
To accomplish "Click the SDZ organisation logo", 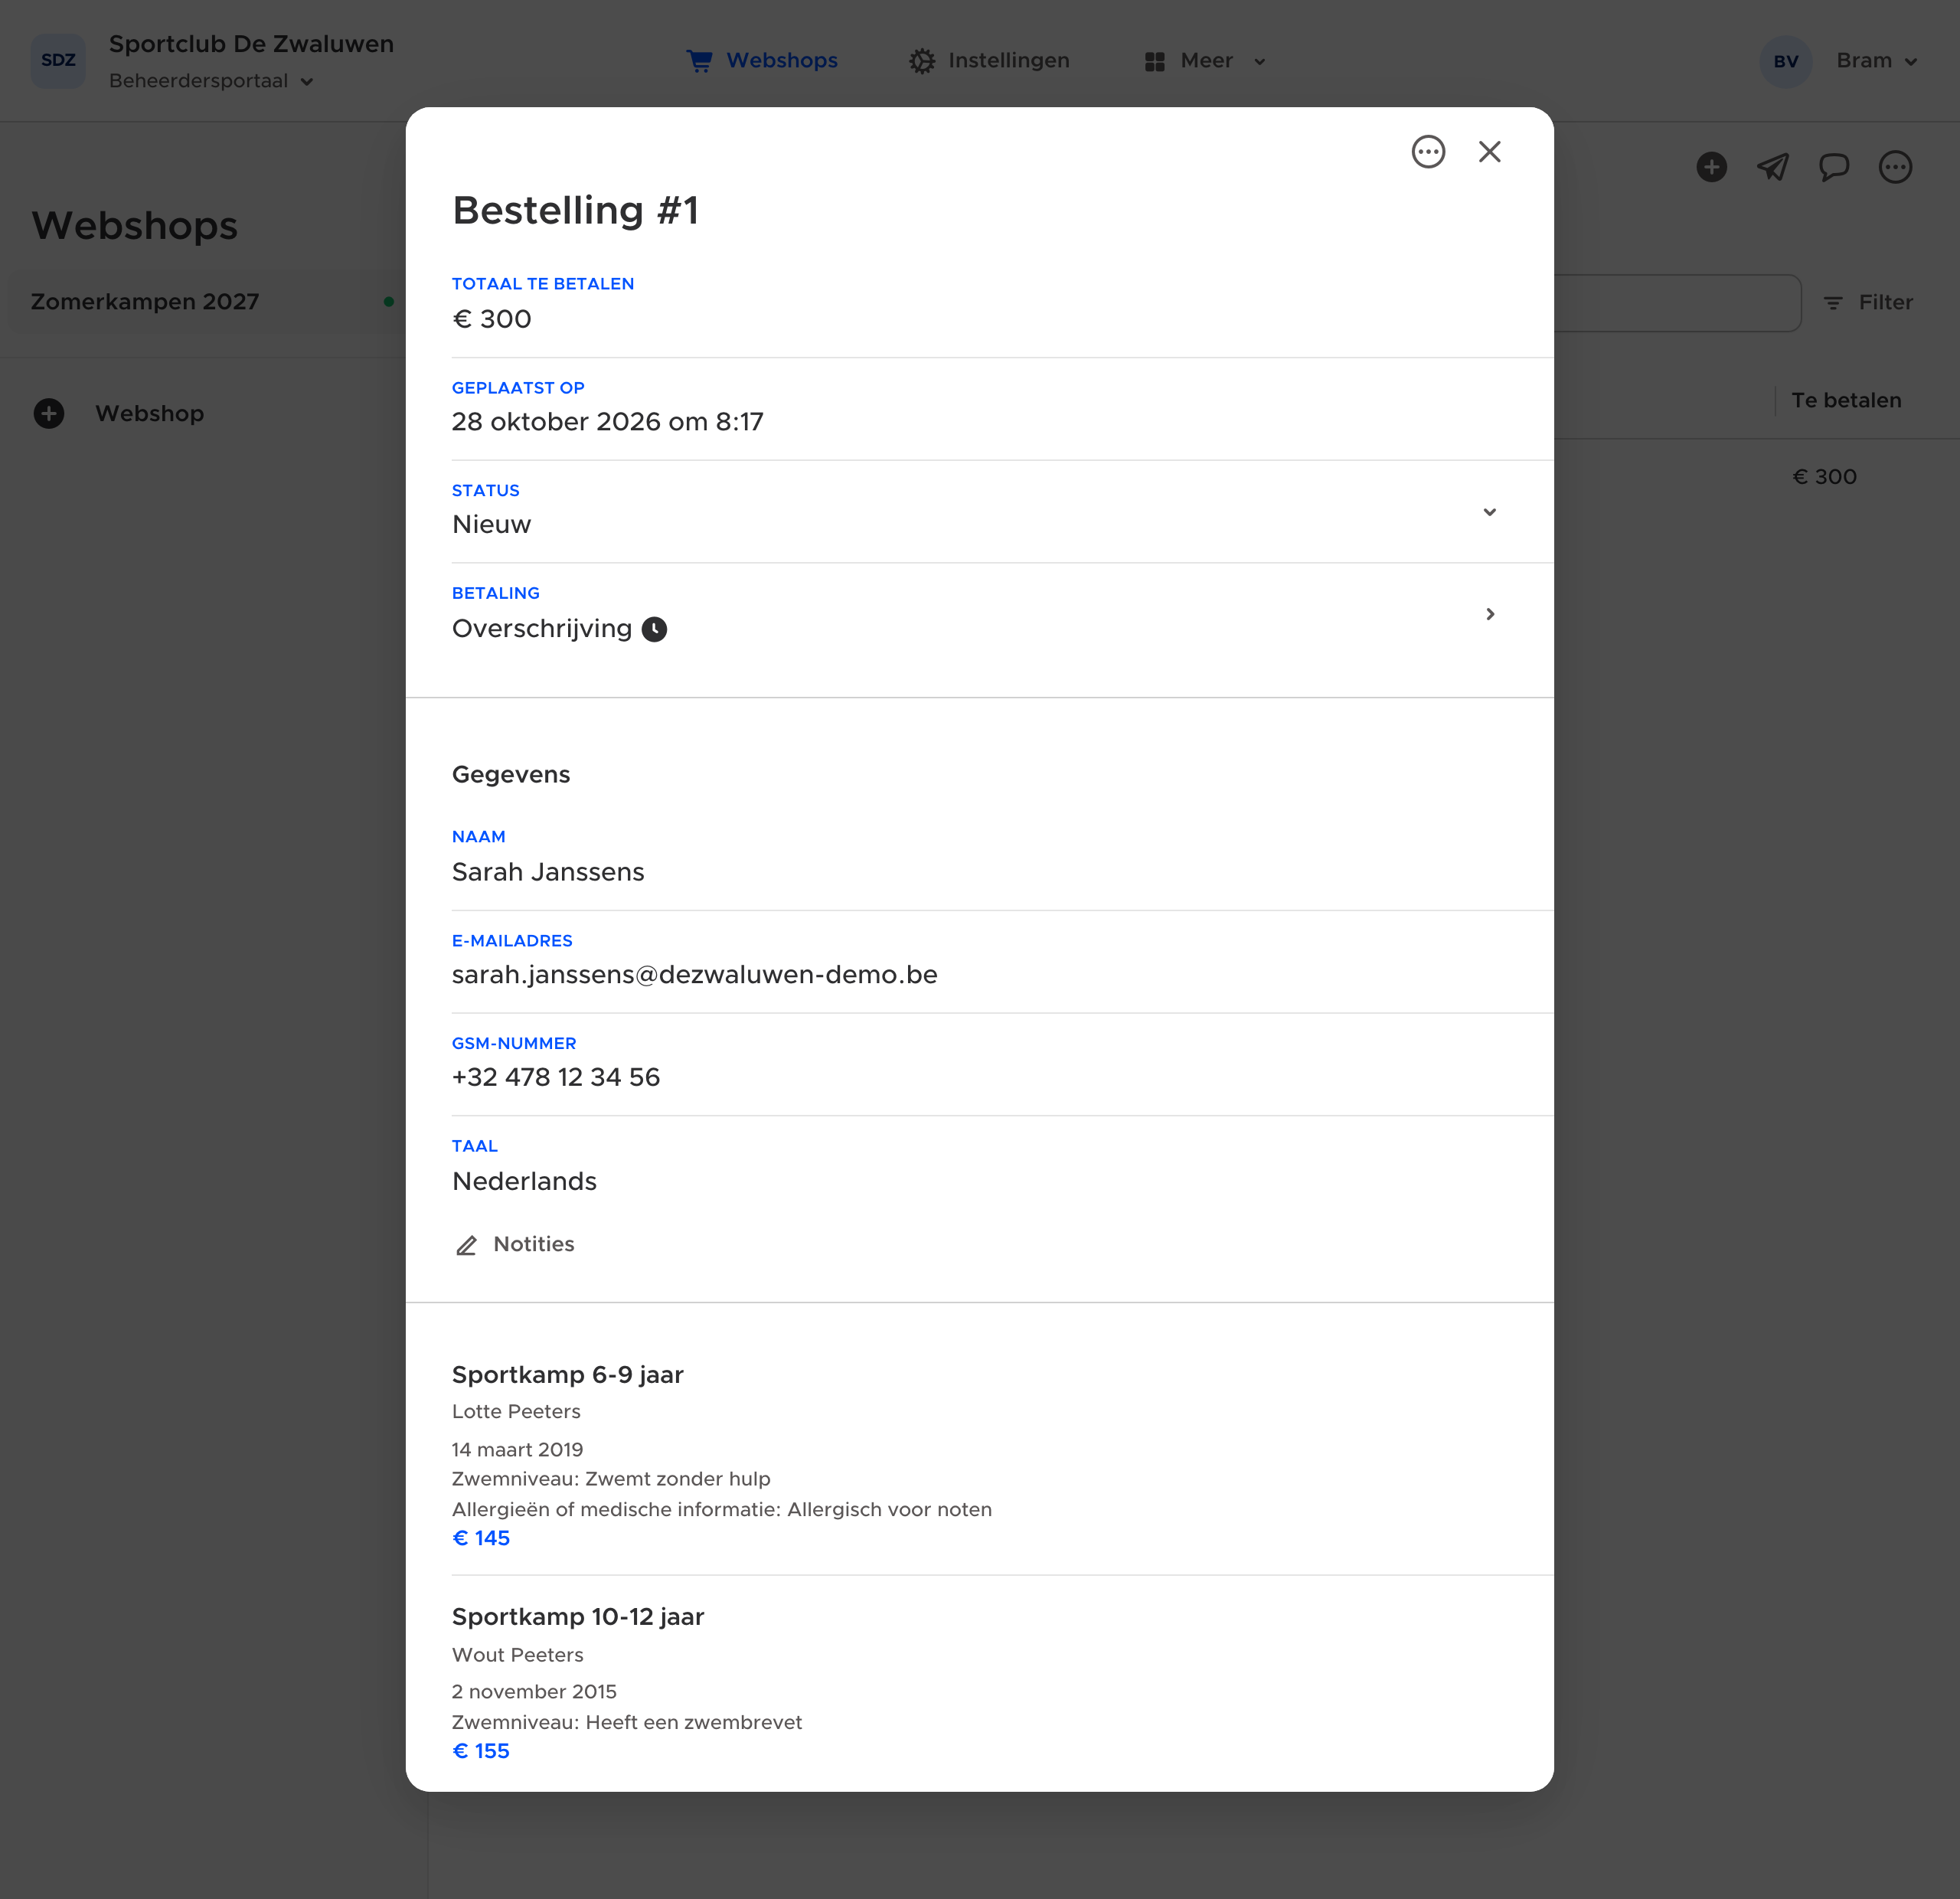I will (x=58, y=61).
